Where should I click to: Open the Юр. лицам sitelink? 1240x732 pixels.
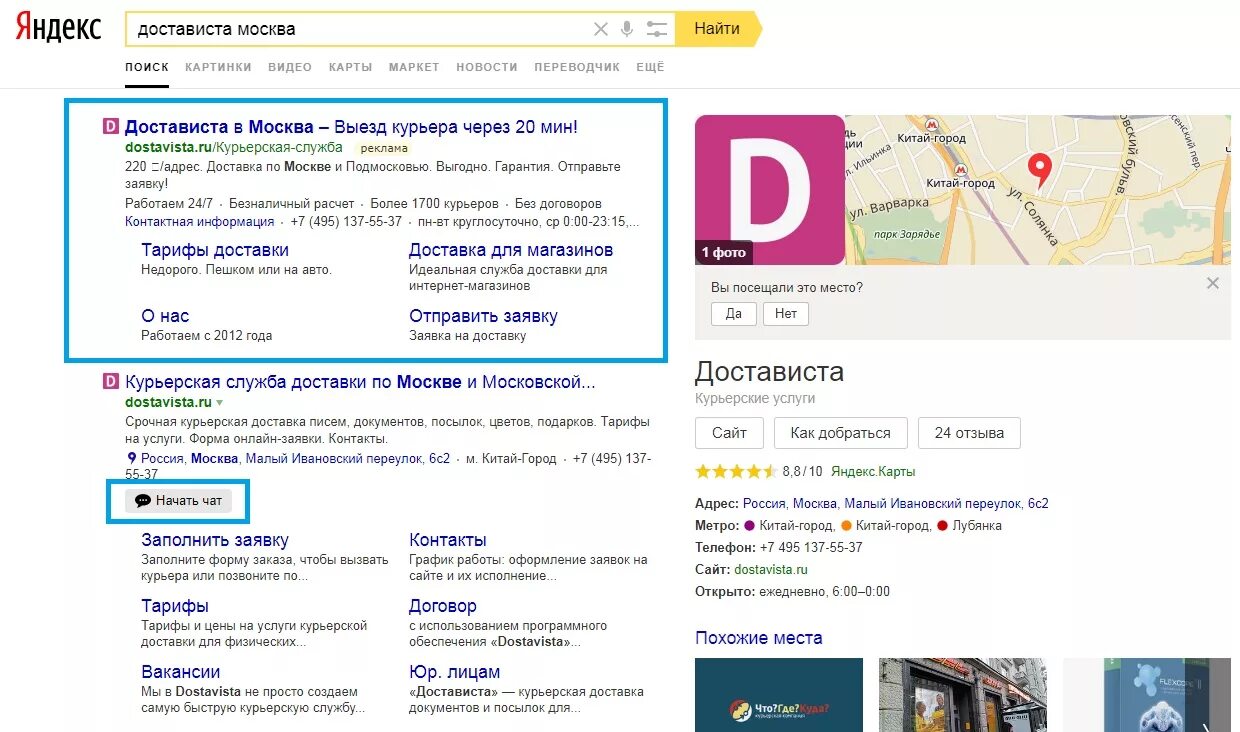coord(455,672)
